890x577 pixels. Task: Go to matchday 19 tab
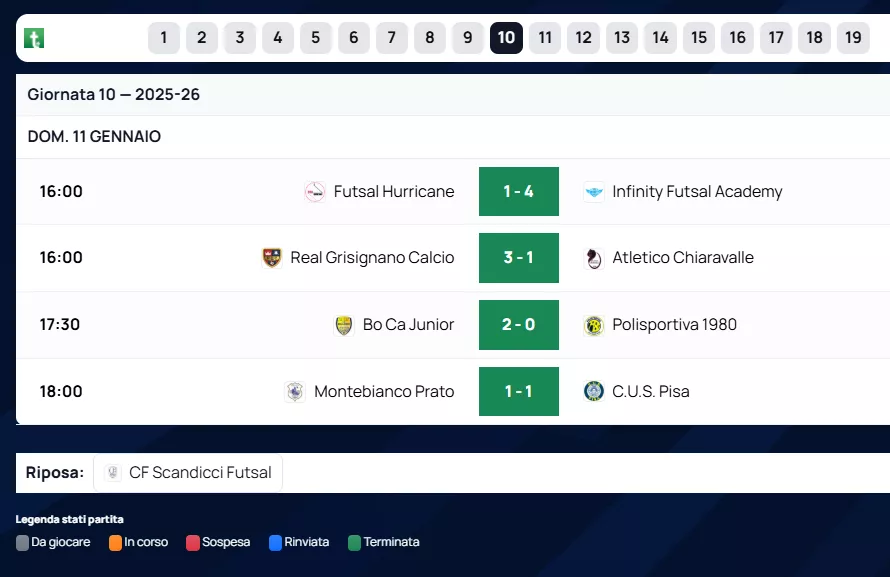coord(853,38)
